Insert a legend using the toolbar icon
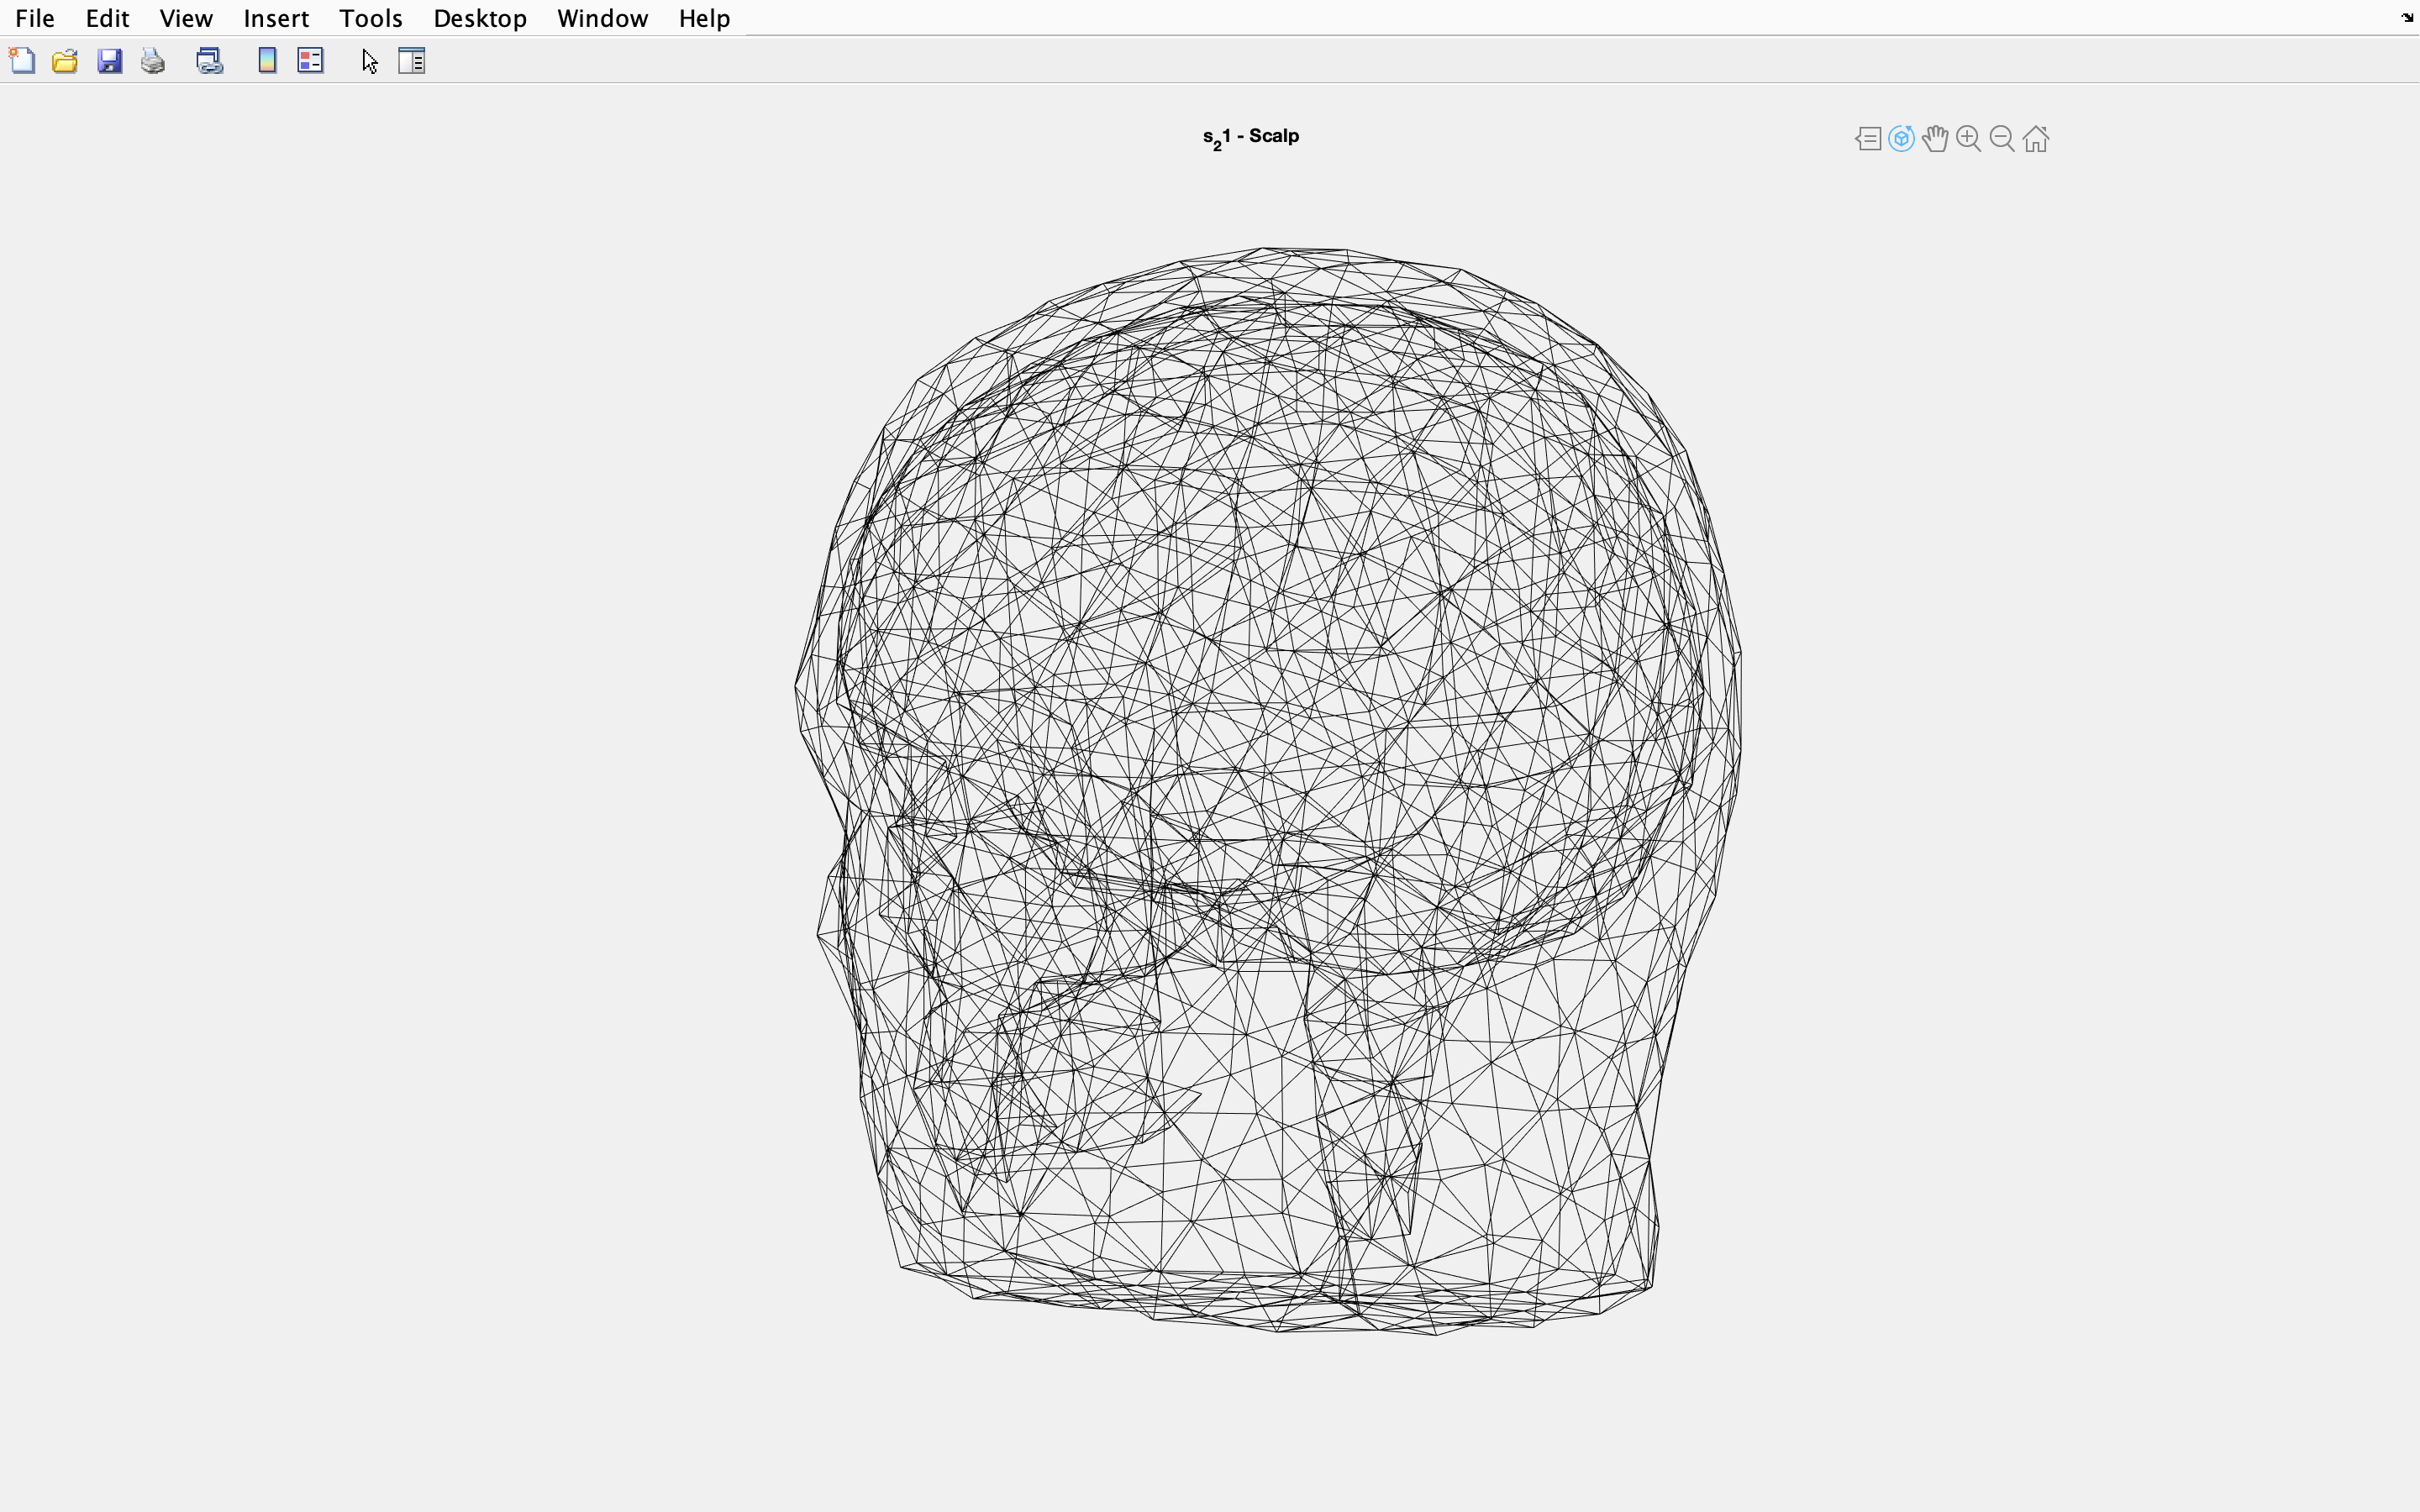Viewport: 2420px width, 1512px height. pyautogui.click(x=310, y=61)
